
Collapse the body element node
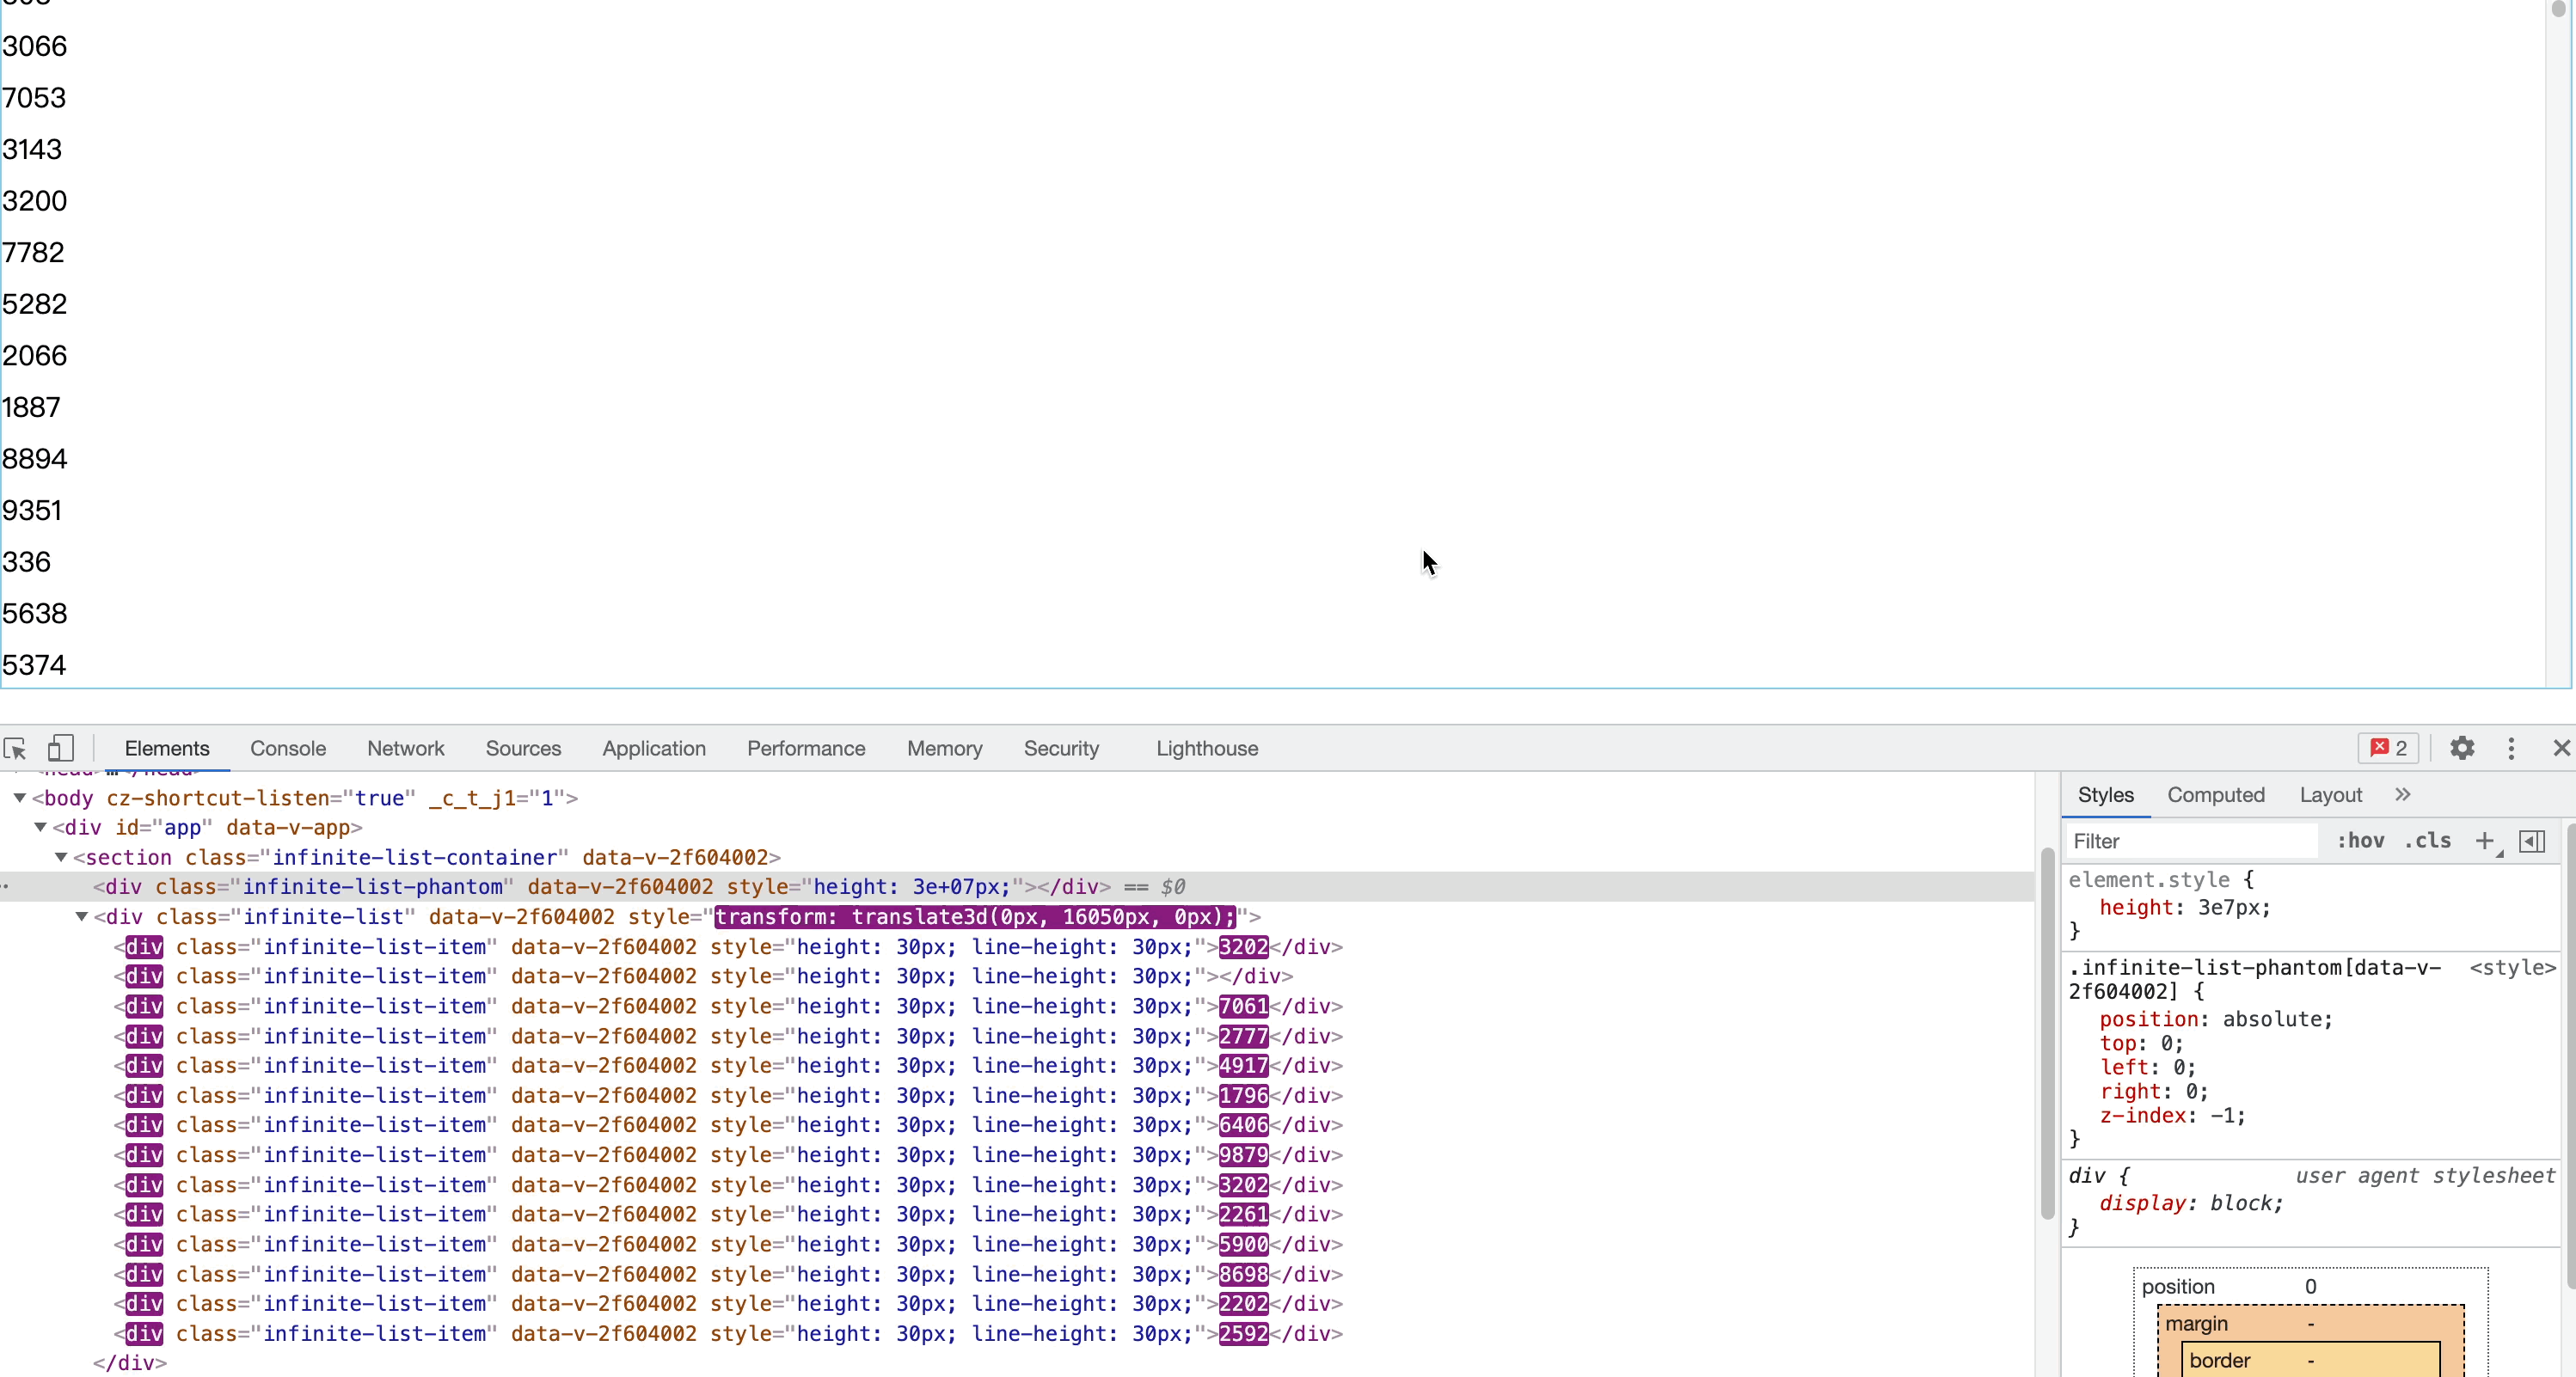20,798
